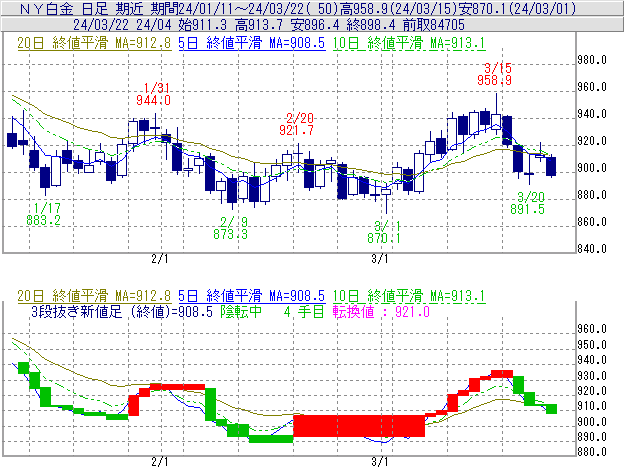Click the 終898.4 closing price text
Viewport: 624px width, 475px height.
(371, 25)
